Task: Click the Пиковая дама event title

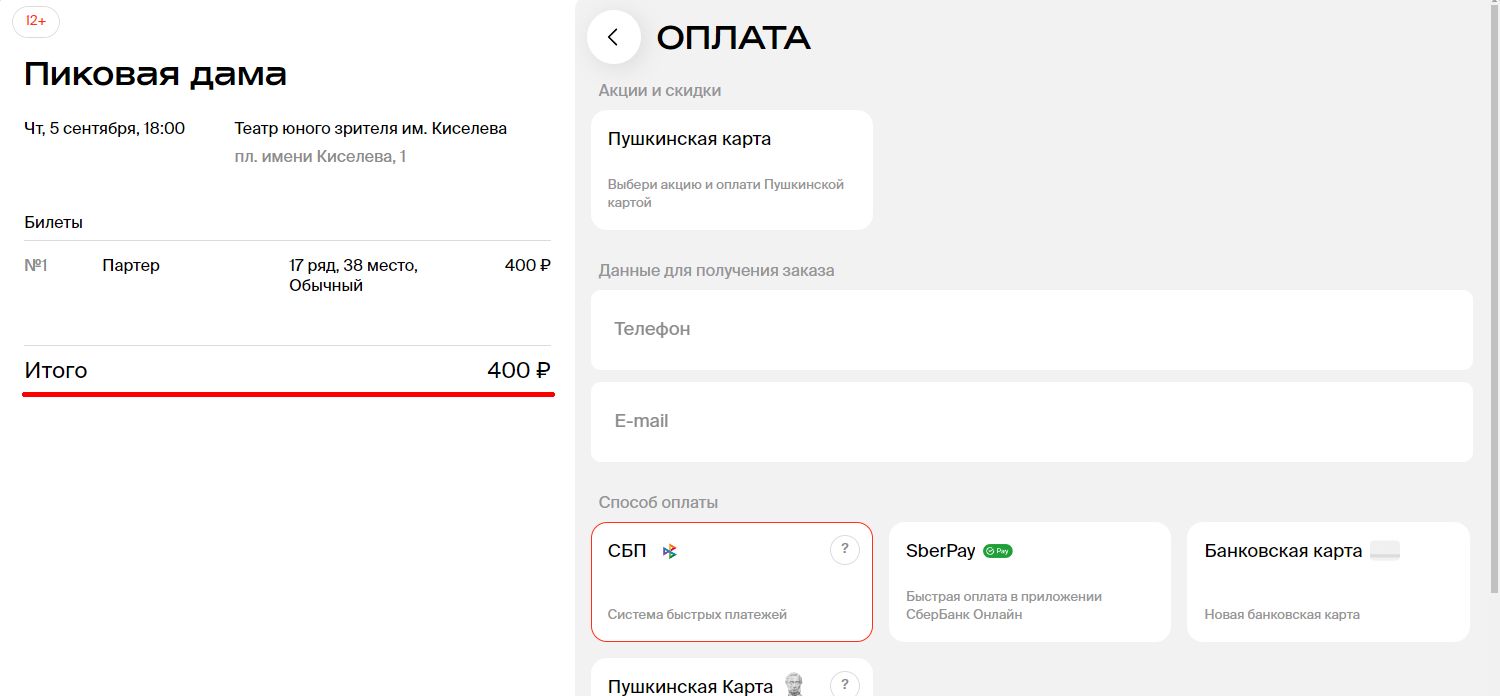Action: [155, 74]
